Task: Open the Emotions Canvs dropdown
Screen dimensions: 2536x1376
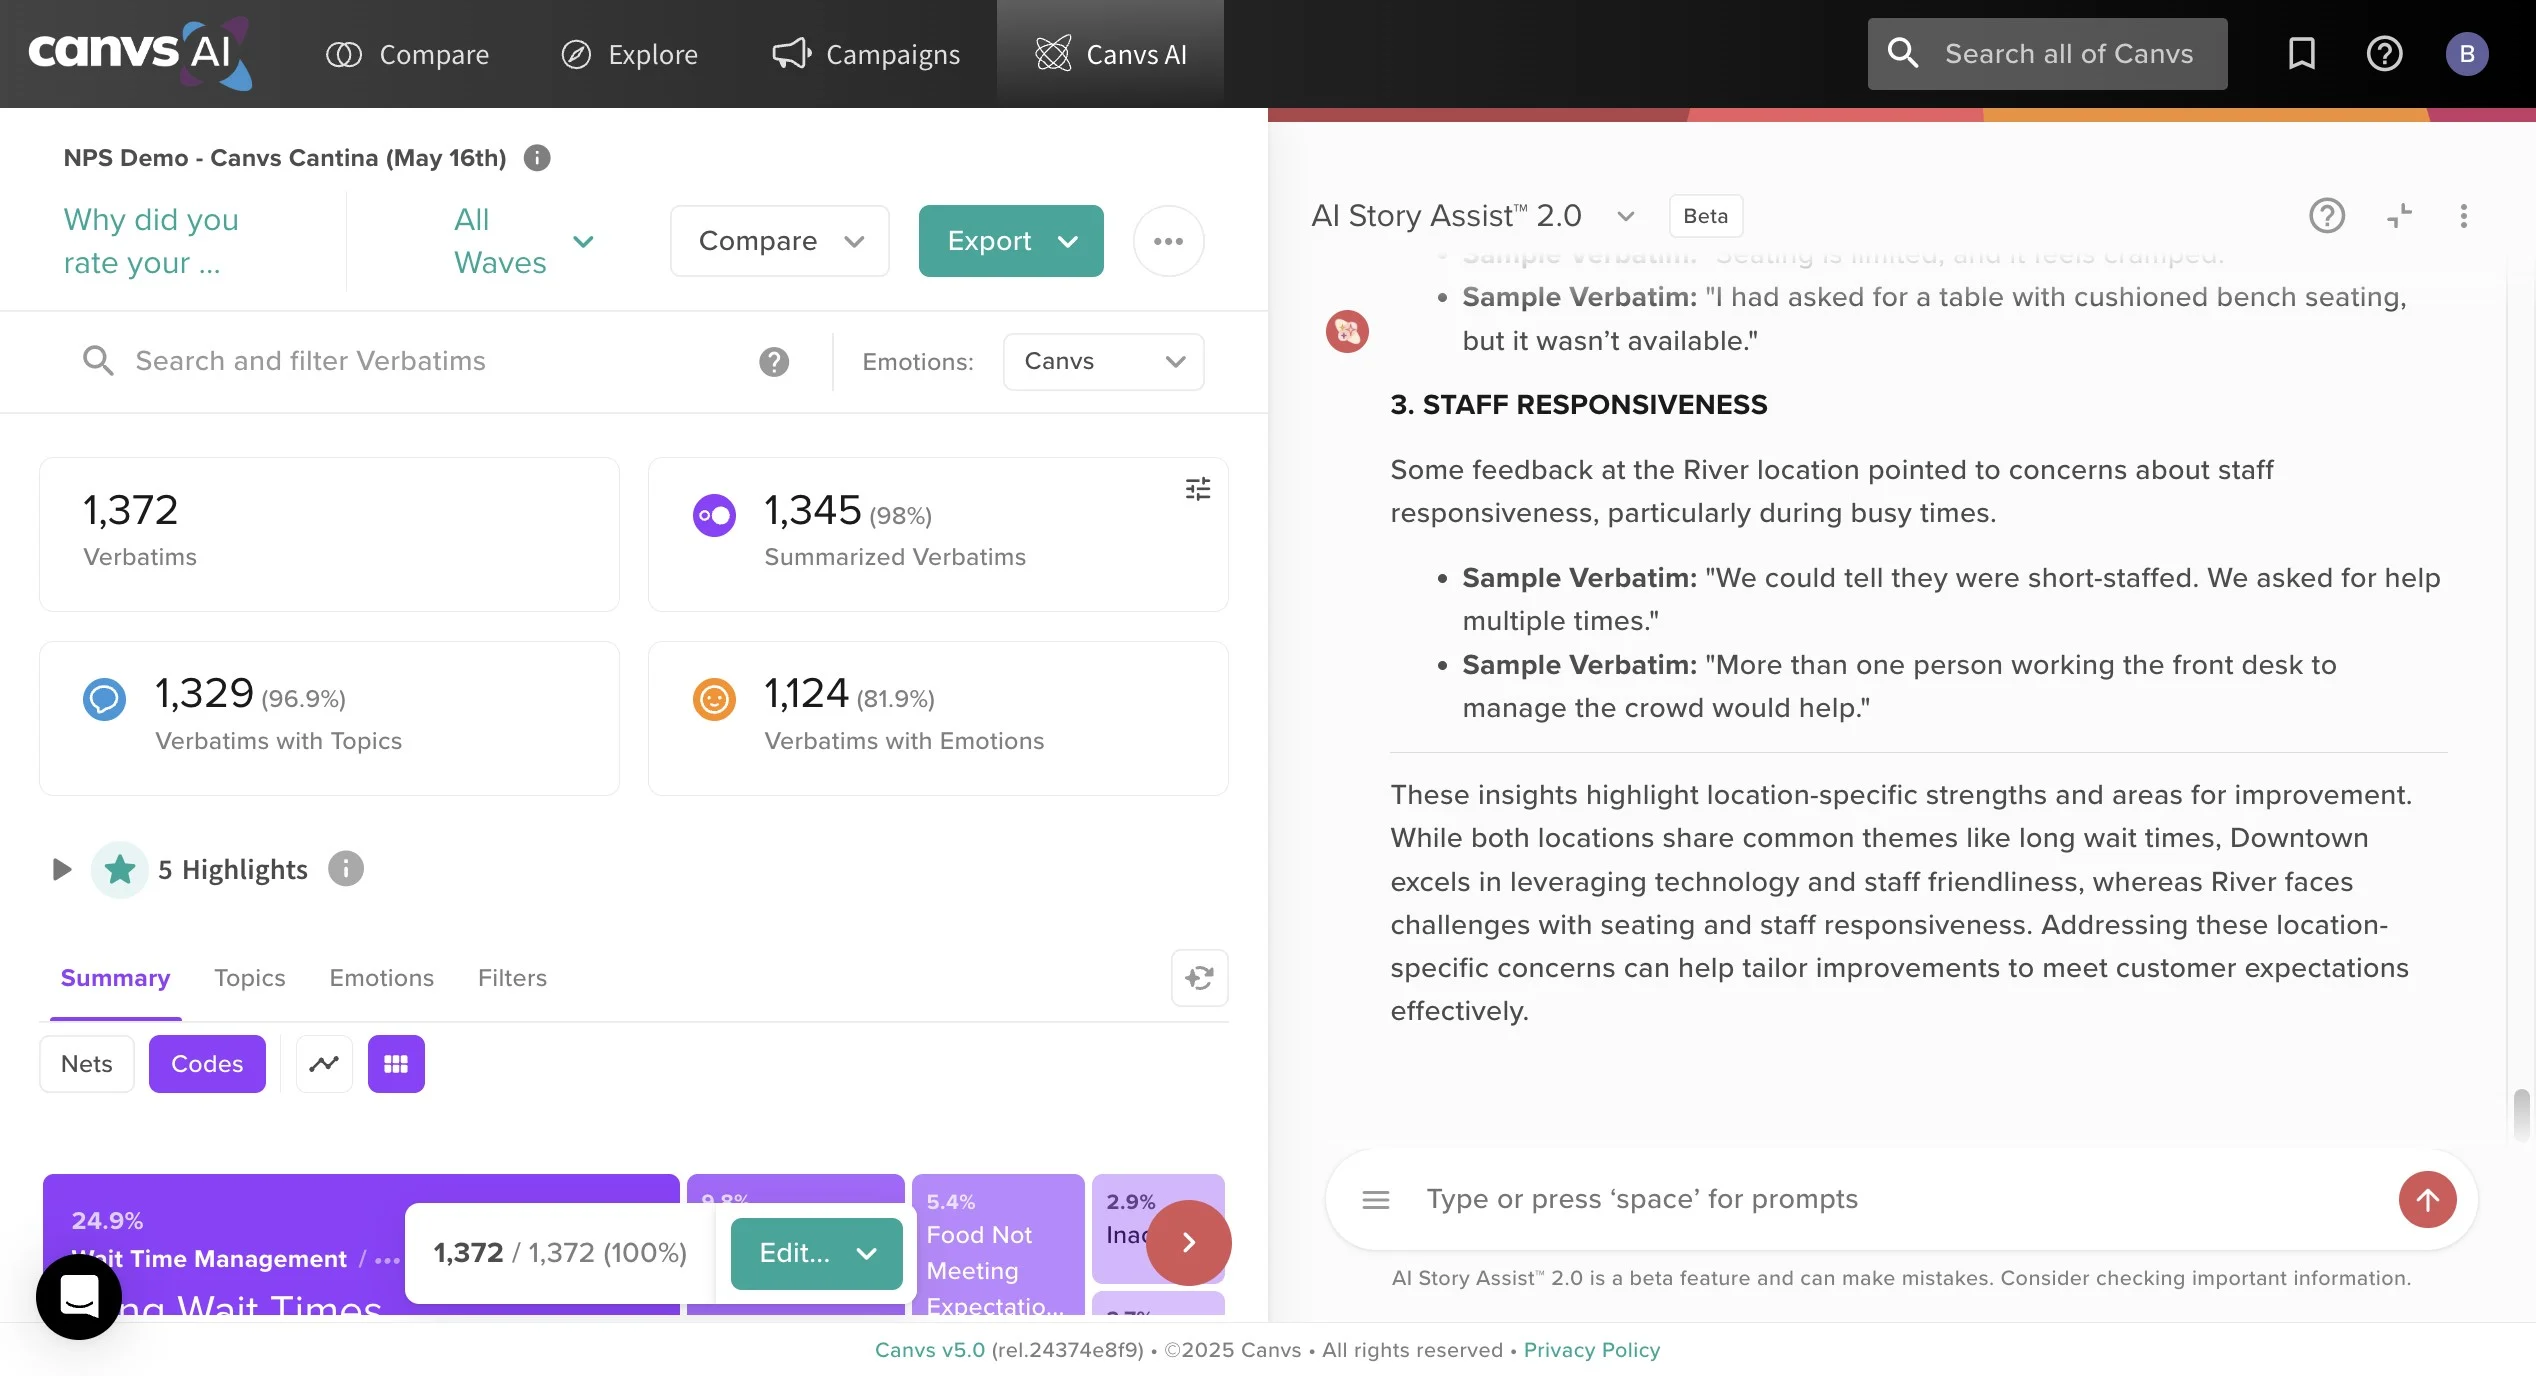Action: 1103,362
